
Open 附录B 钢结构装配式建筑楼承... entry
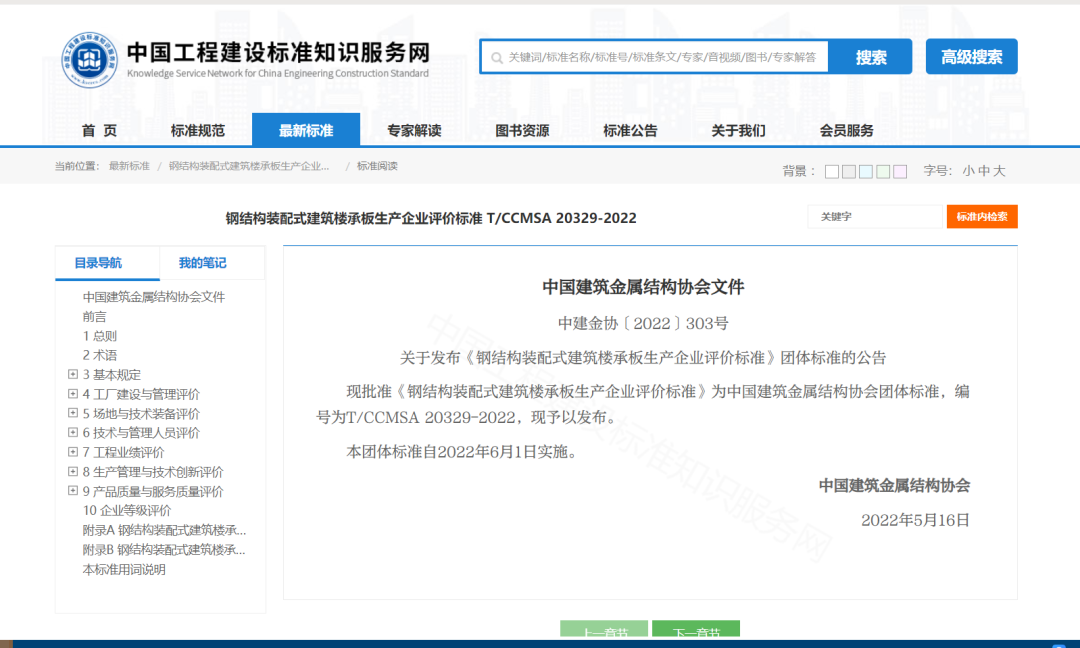pos(164,550)
